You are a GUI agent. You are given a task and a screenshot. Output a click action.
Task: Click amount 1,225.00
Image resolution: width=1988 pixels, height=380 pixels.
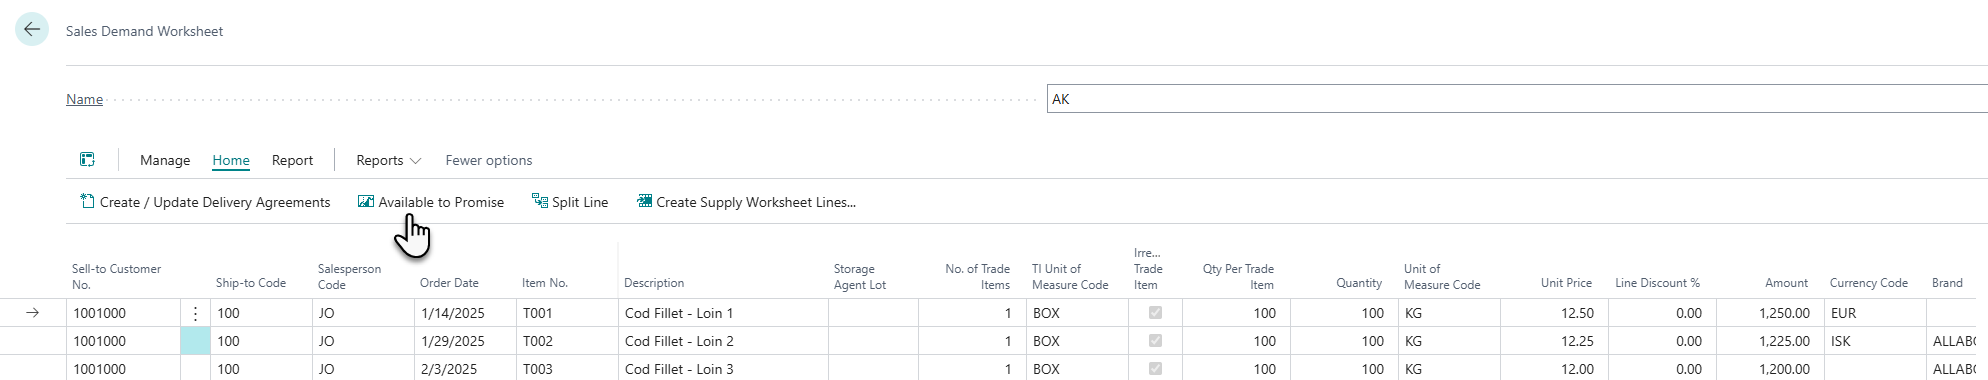click(x=1770, y=341)
